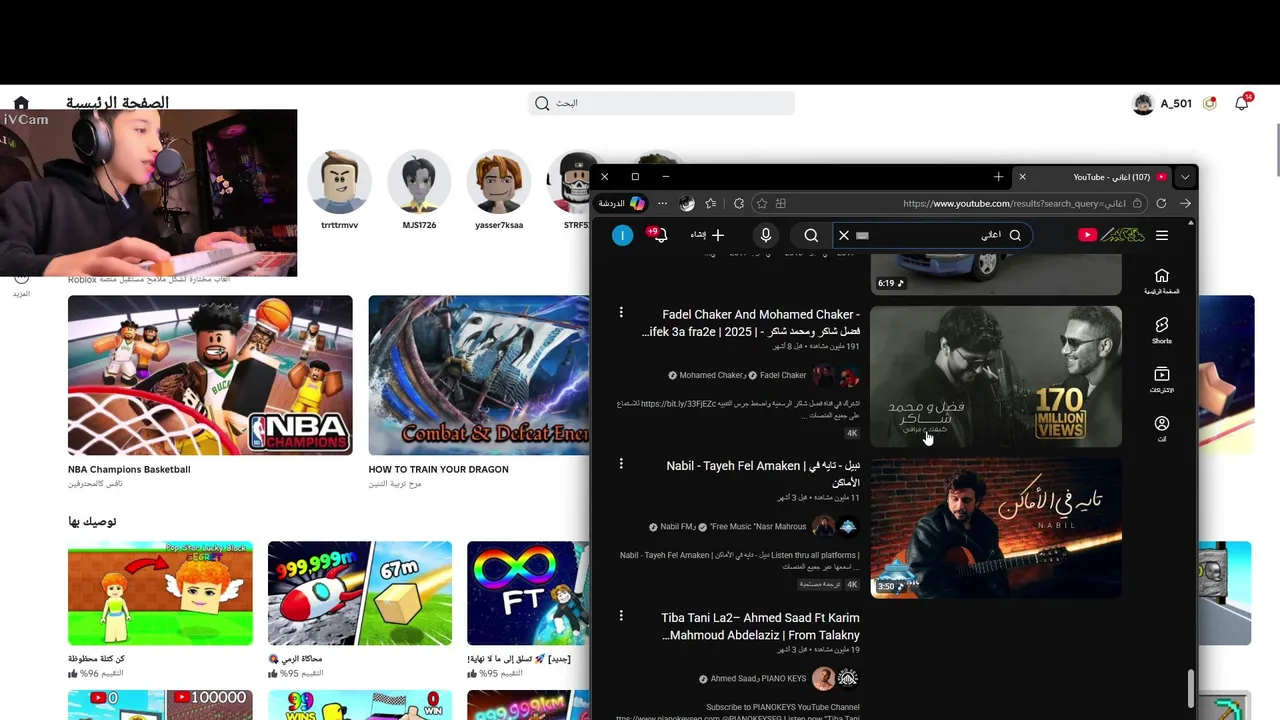Clear the YouTube search box with X
The width and height of the screenshot is (1280, 720).
844,235
